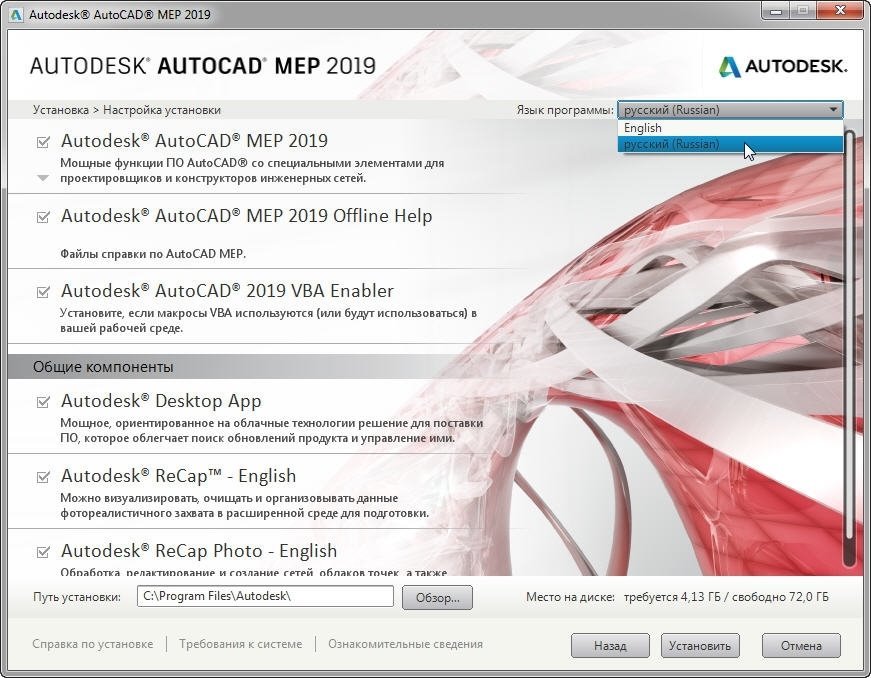The width and height of the screenshot is (871, 678).
Task: Expand AutoCAD MEP 2019 configuration arrow
Action: (x=43, y=178)
